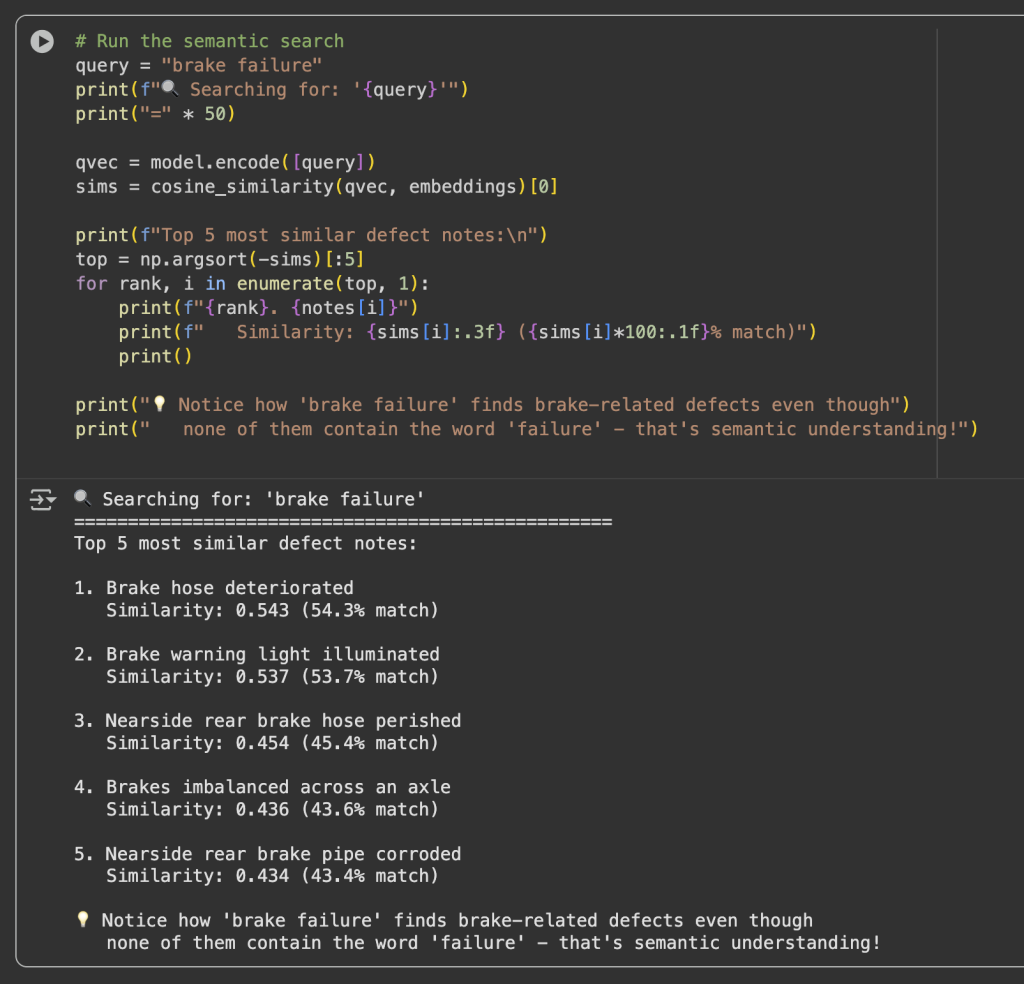Click 'Similarity: 0.537 (53.7% match)'
This screenshot has width=1024, height=984.
coord(272,676)
